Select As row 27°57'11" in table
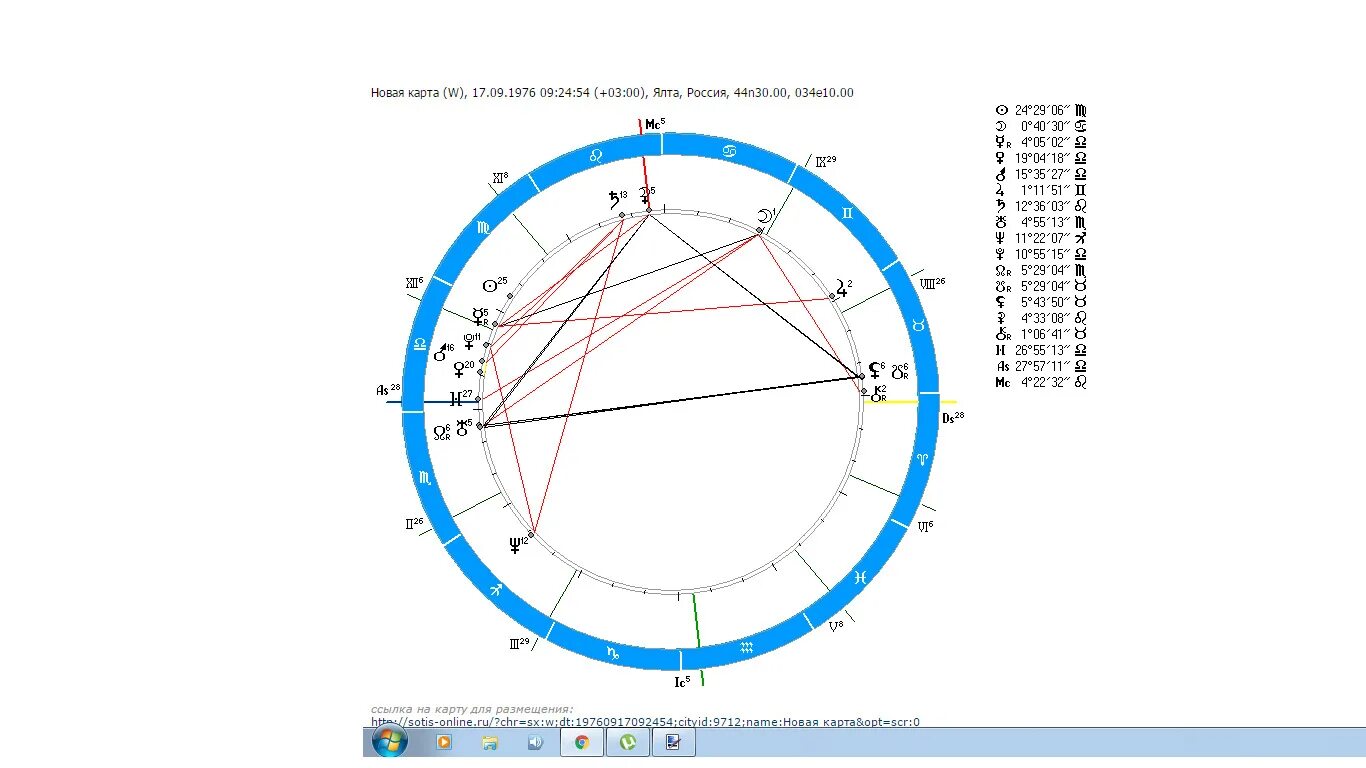The width and height of the screenshot is (1366, 768). (x=1041, y=366)
